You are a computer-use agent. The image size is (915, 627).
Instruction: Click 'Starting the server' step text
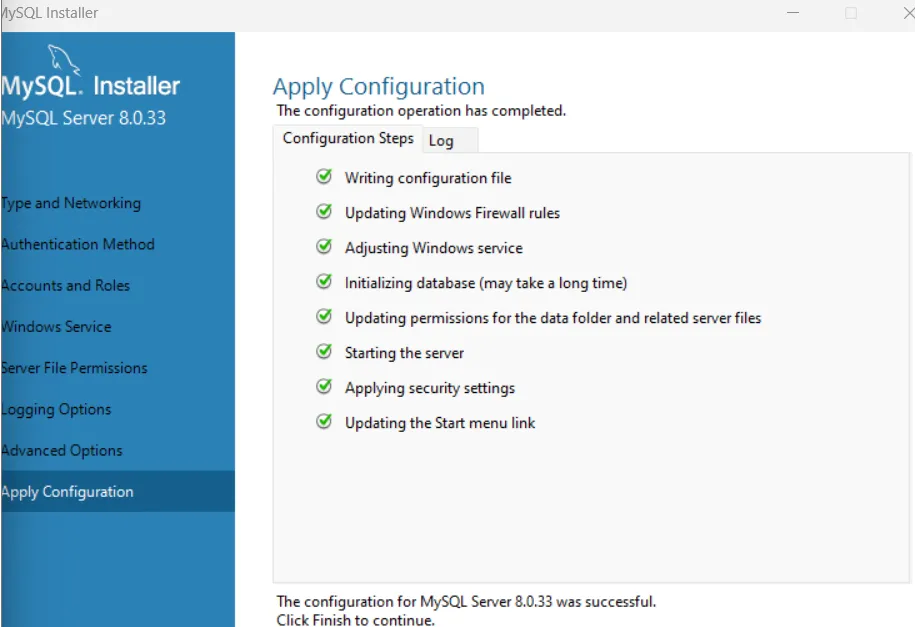404,353
